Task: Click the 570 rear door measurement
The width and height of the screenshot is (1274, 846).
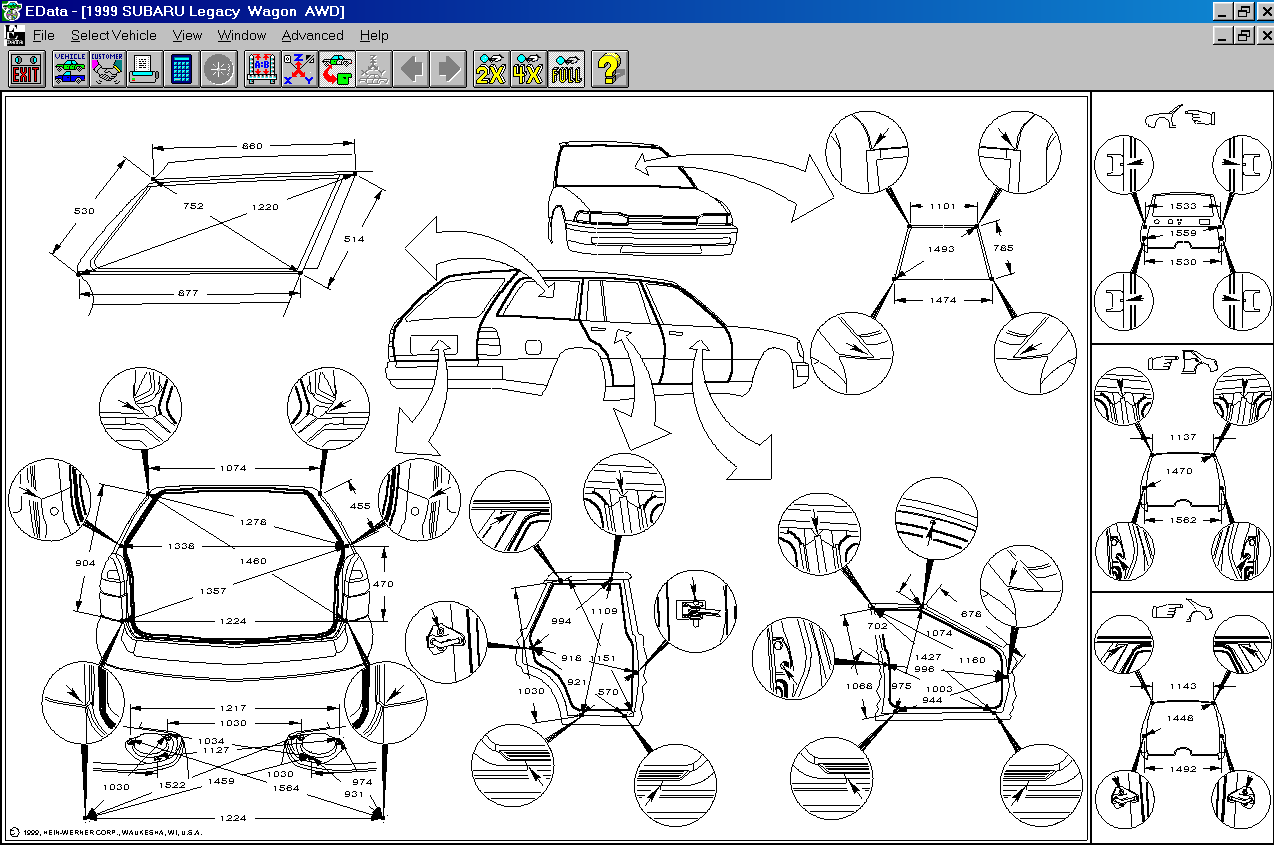Action: tap(609, 691)
